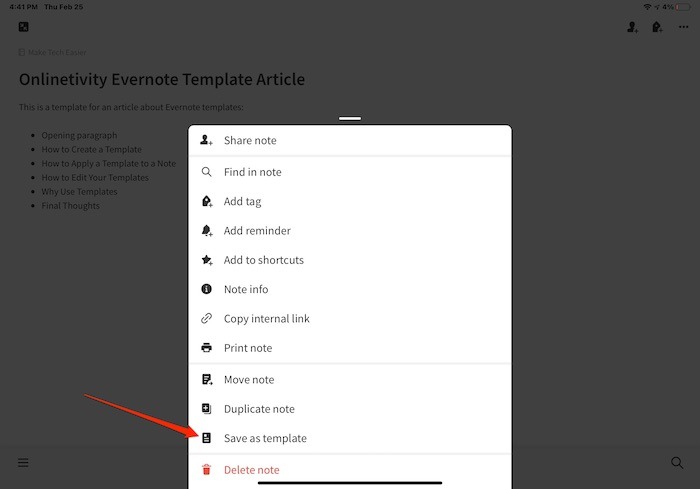Tap the star icon beside Add to shortcuts

coord(207,260)
